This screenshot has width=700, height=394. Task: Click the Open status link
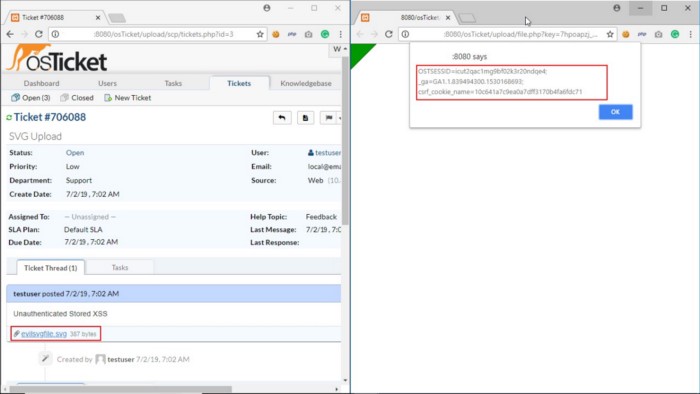[75, 153]
